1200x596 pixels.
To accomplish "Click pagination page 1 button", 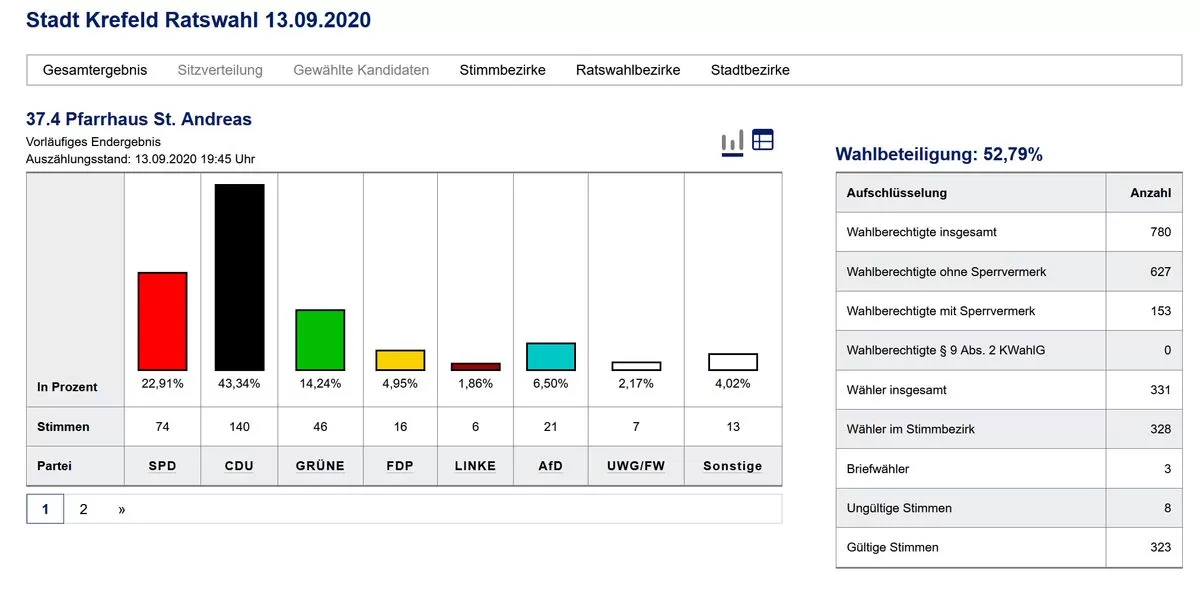I will click(x=45, y=509).
